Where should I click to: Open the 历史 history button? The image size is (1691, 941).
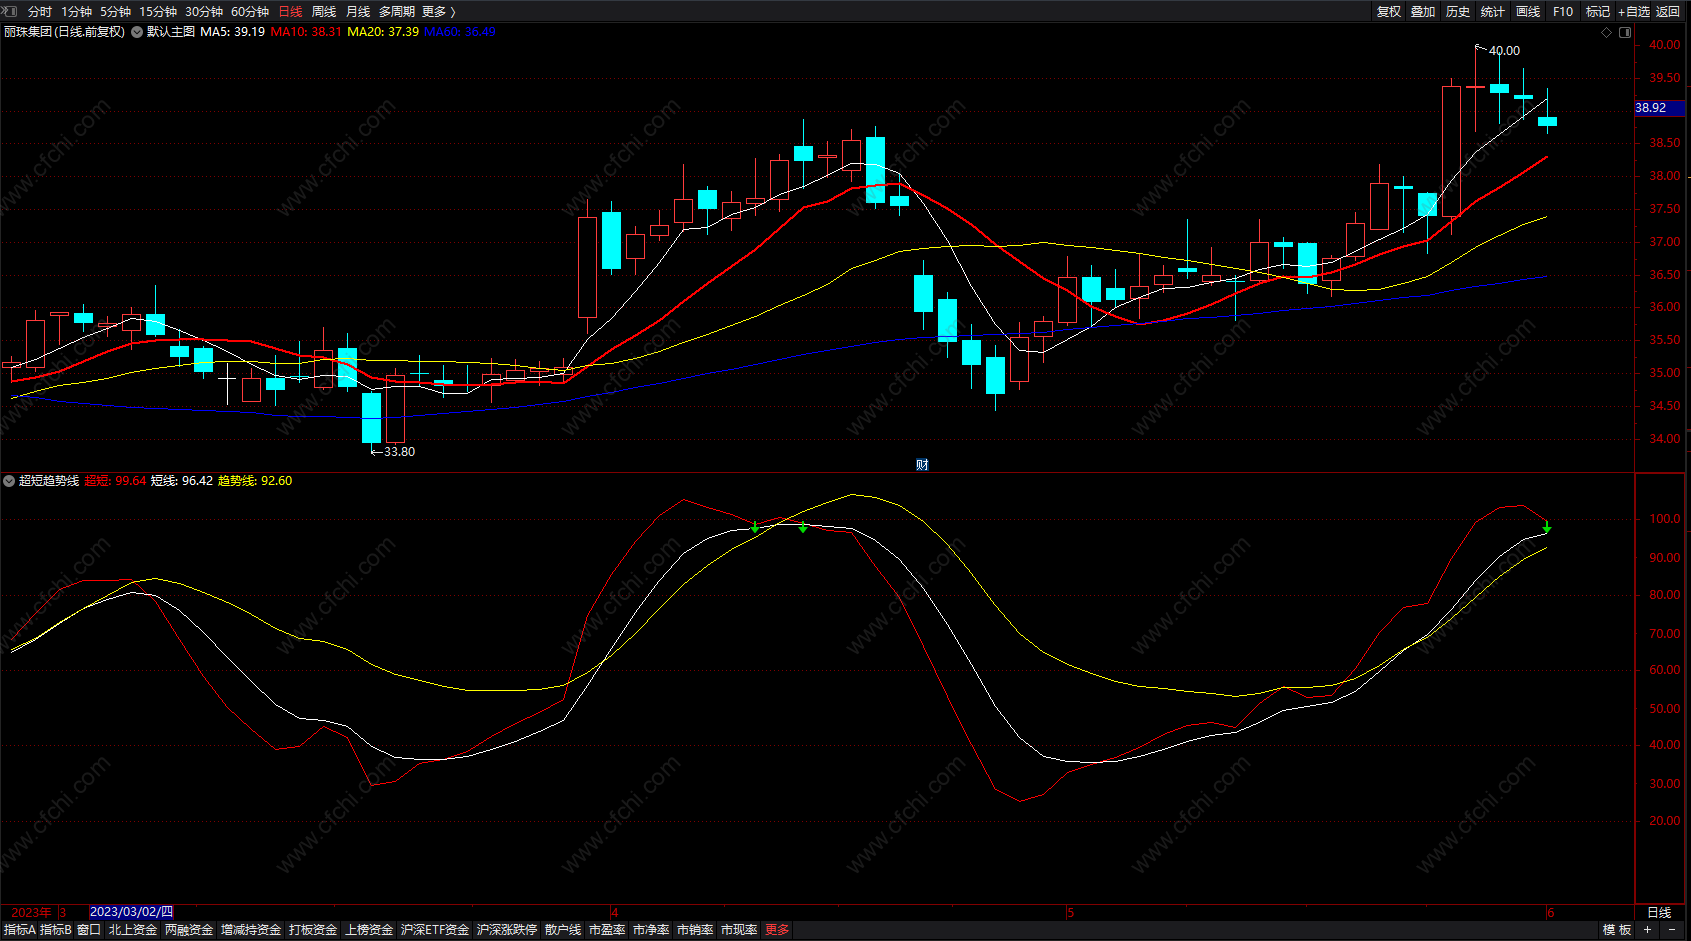pyautogui.click(x=1458, y=12)
